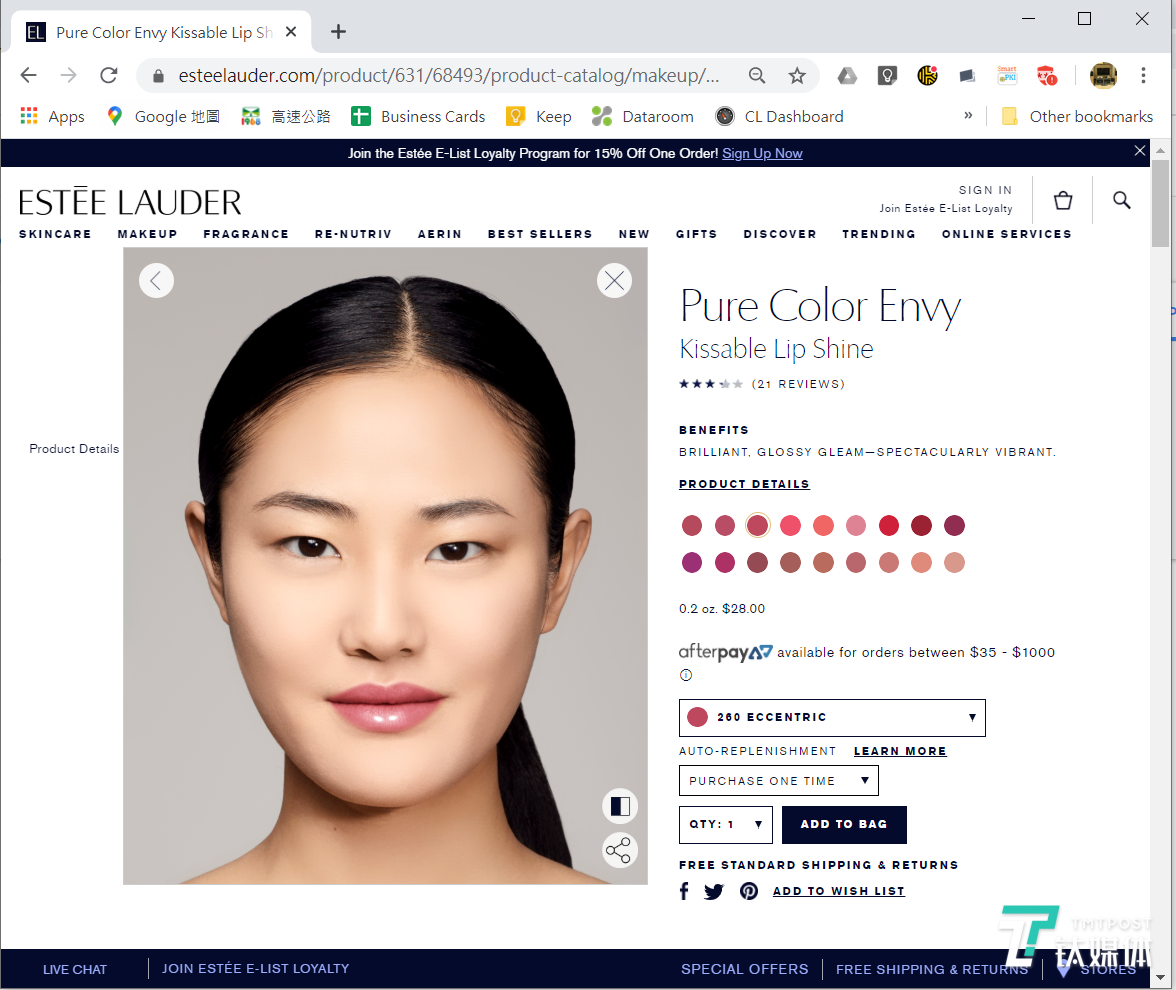Close the virtual try-on viewer
The image size is (1176, 990).
click(x=614, y=281)
